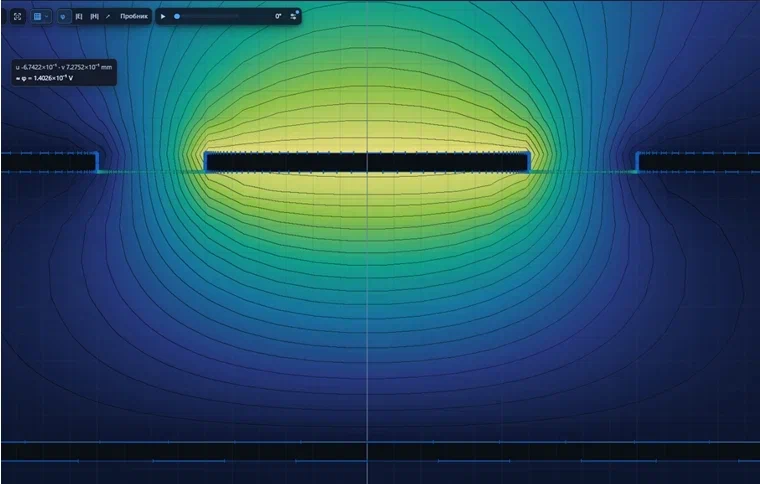Click the 0° phase value
This screenshot has height=484, width=760.
point(278,16)
